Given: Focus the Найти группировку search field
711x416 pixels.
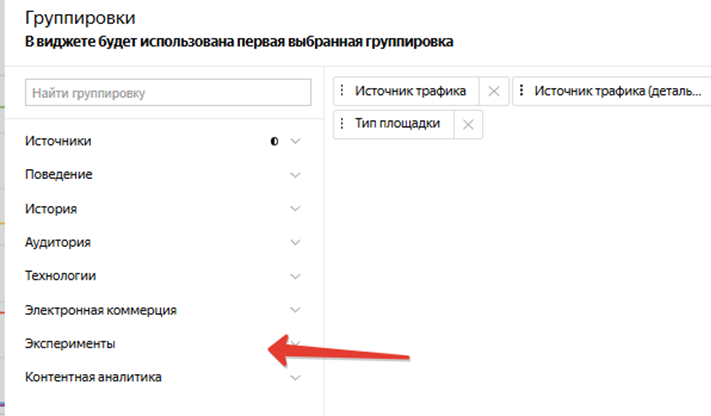Looking at the screenshot, I should tap(169, 93).
